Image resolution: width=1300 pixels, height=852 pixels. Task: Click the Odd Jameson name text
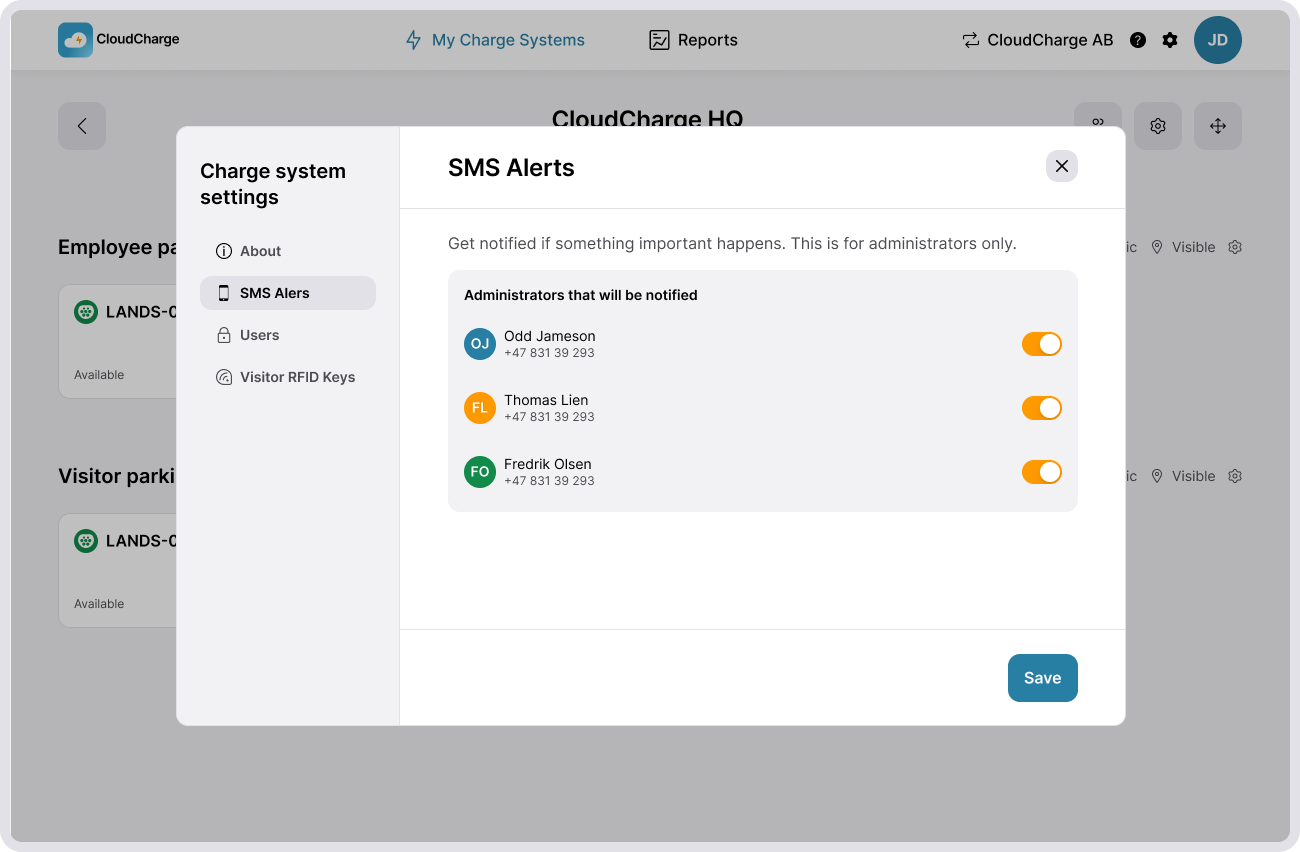click(550, 336)
